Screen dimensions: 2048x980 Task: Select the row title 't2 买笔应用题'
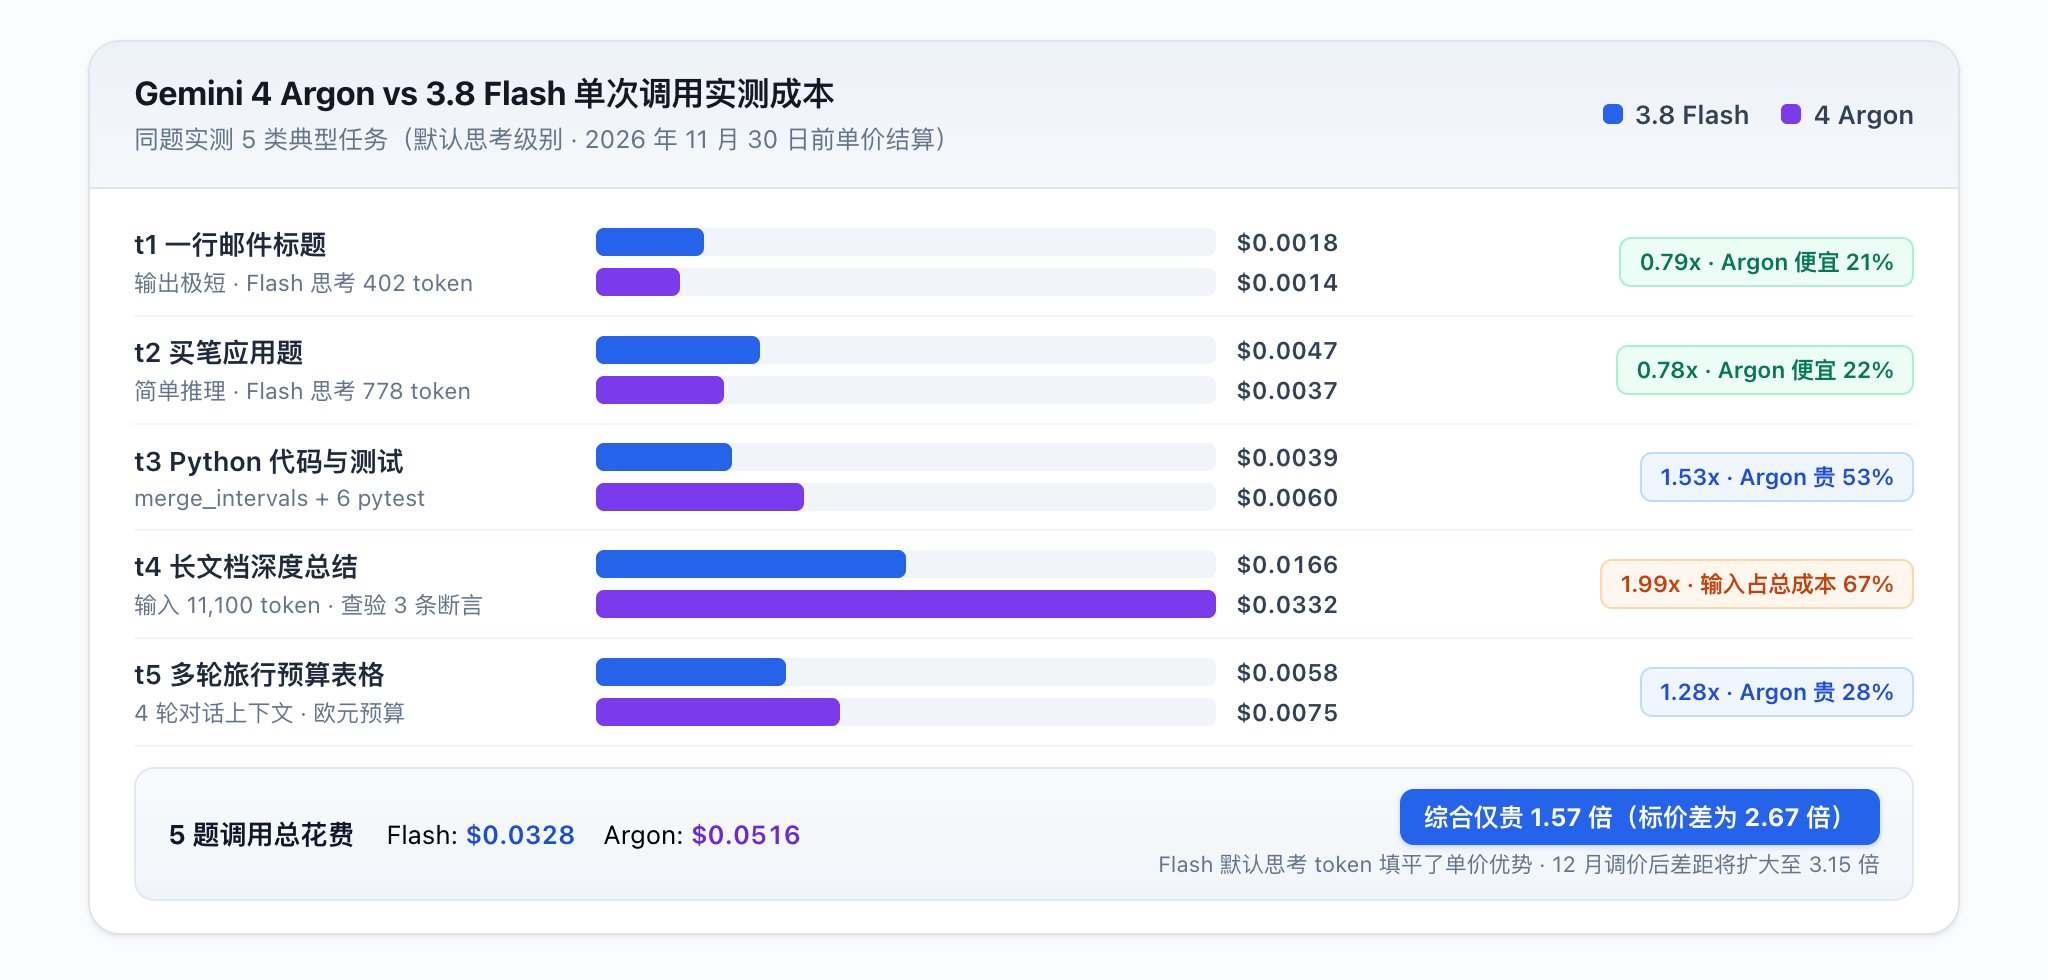218,352
